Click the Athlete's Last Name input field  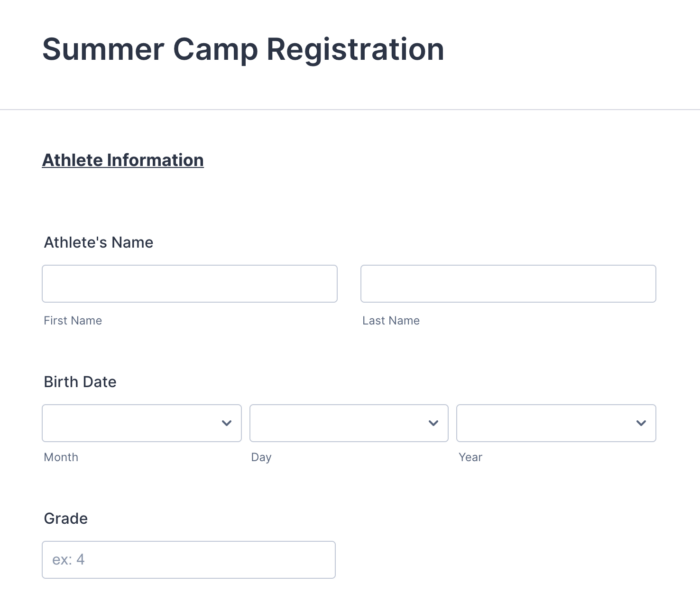pyautogui.click(x=507, y=284)
